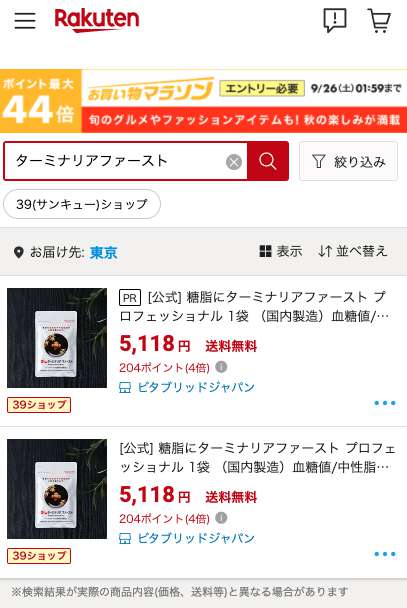
Task: Open the 並べ替え sort options
Action: point(353,251)
